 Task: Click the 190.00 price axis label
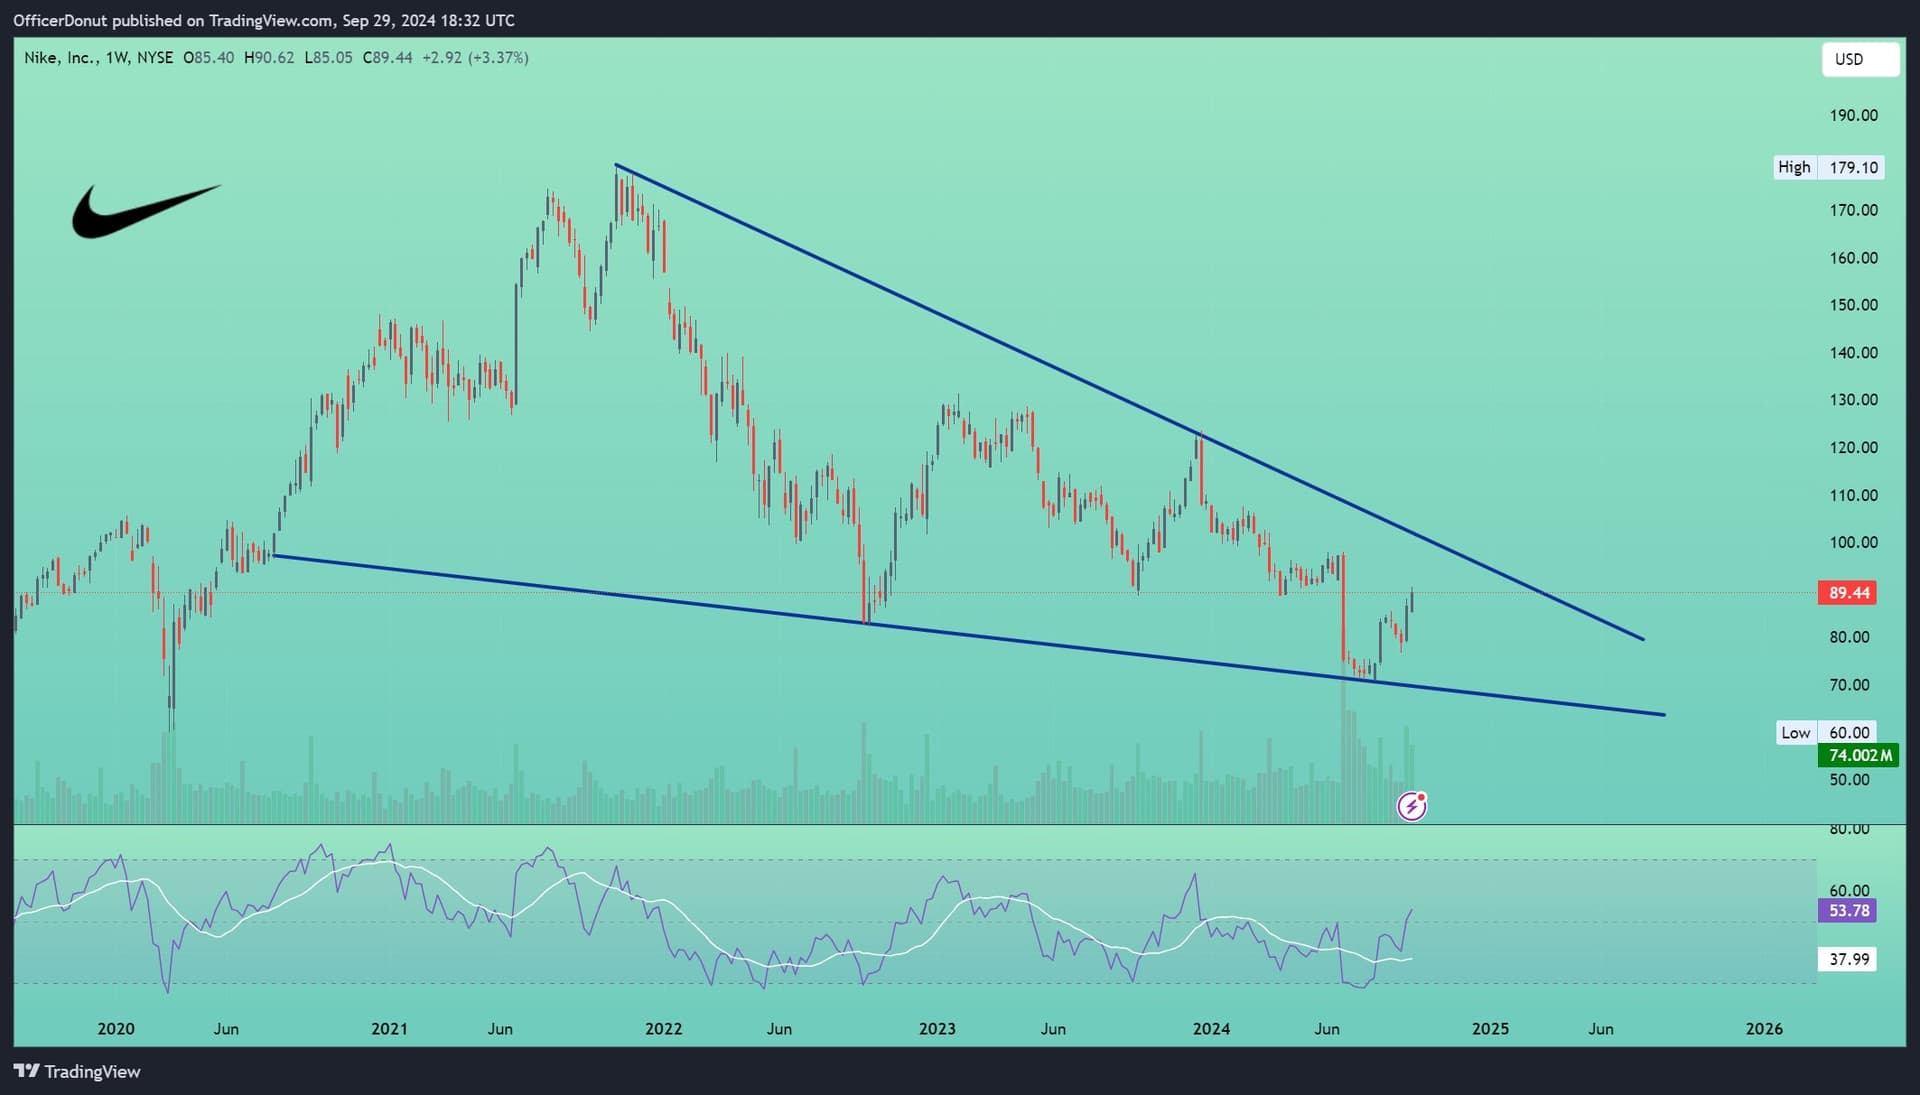(1853, 115)
